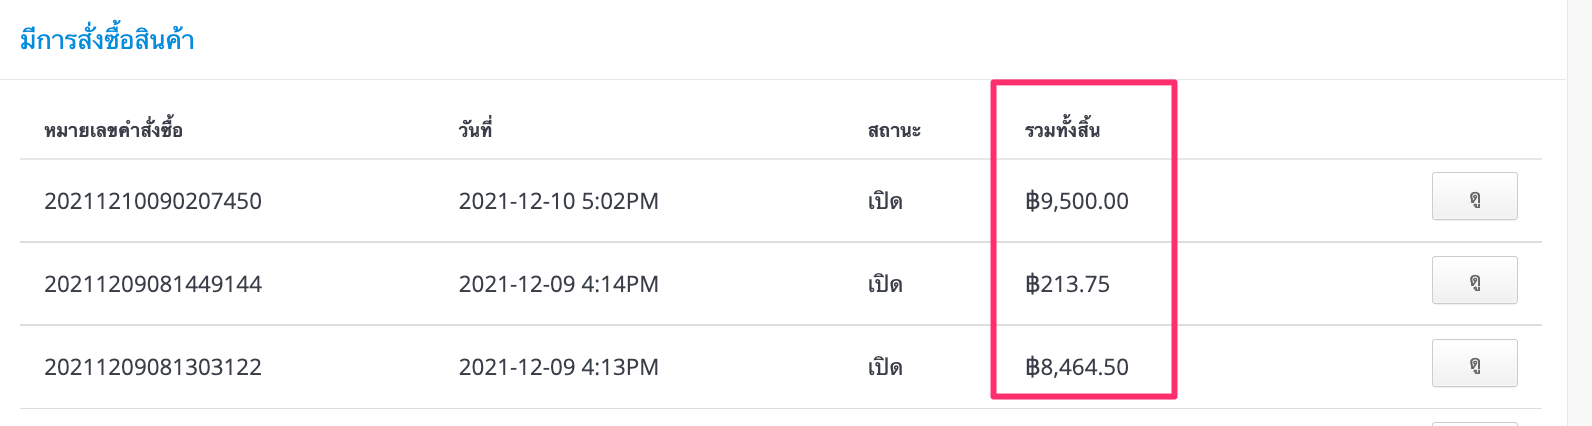1592x426 pixels.
Task: Click เปิด status of the ฿8,464.50 order
Action: tap(885, 367)
